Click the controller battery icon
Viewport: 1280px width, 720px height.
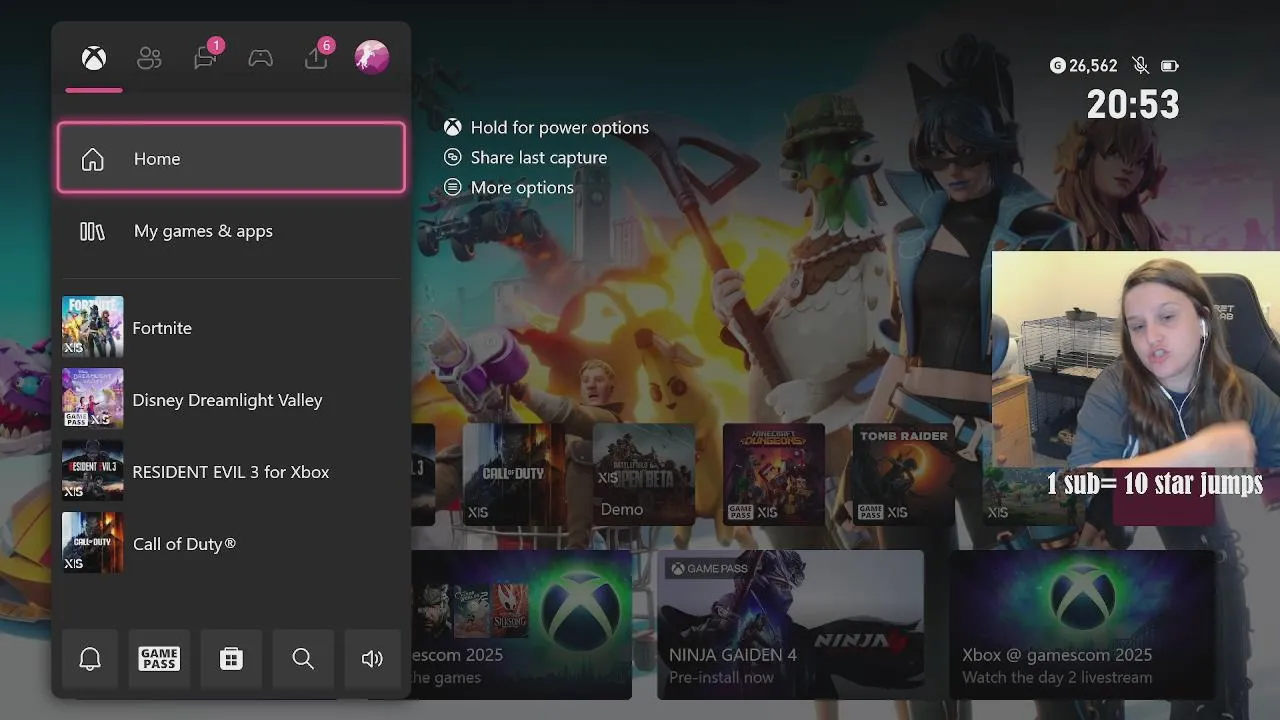click(x=1169, y=66)
